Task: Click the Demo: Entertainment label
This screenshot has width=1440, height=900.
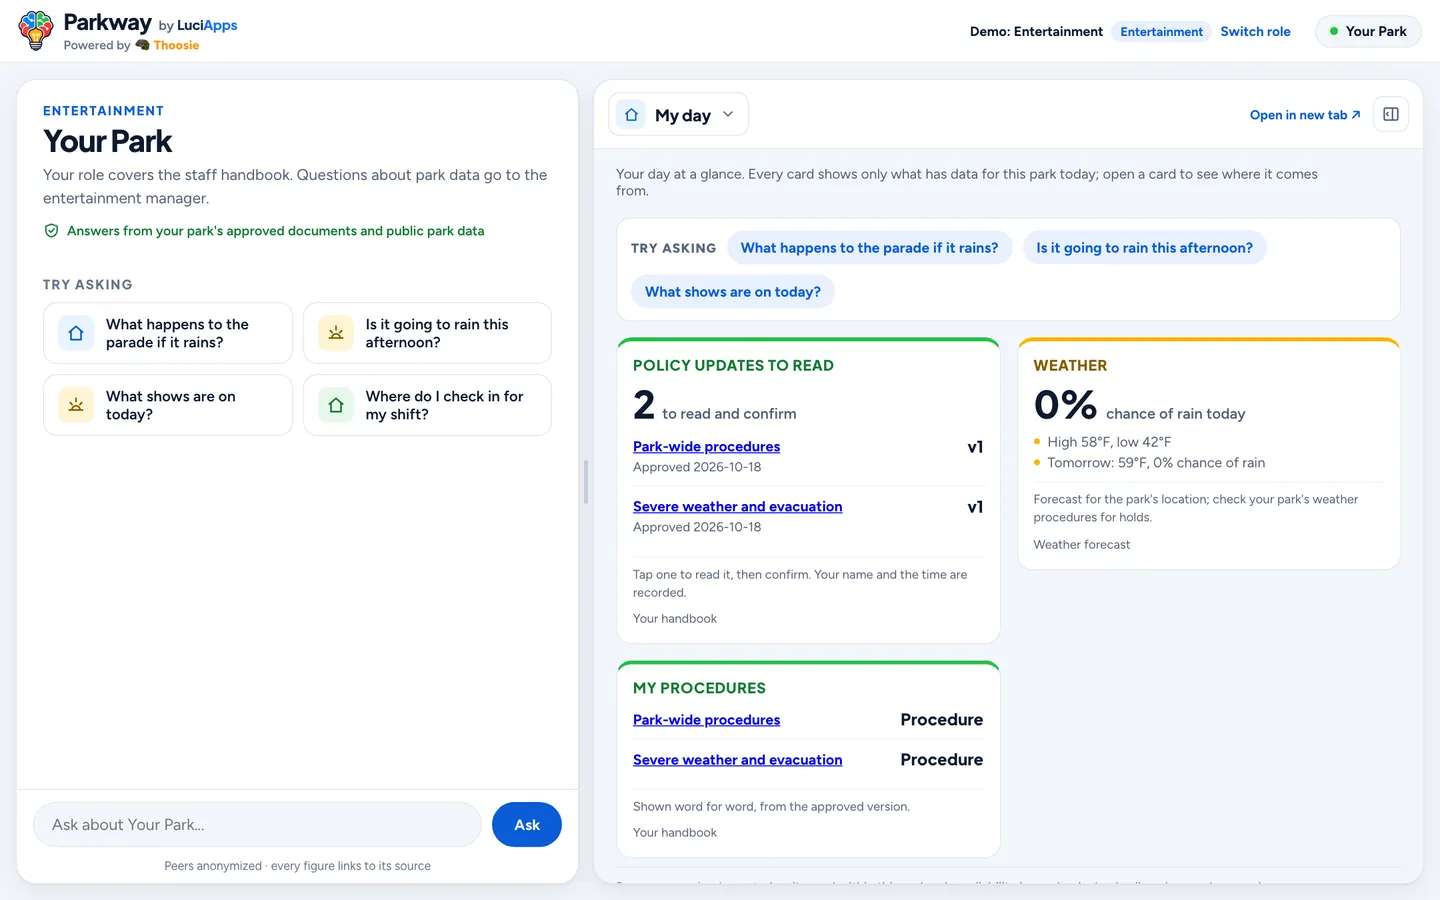Action: click(1036, 32)
